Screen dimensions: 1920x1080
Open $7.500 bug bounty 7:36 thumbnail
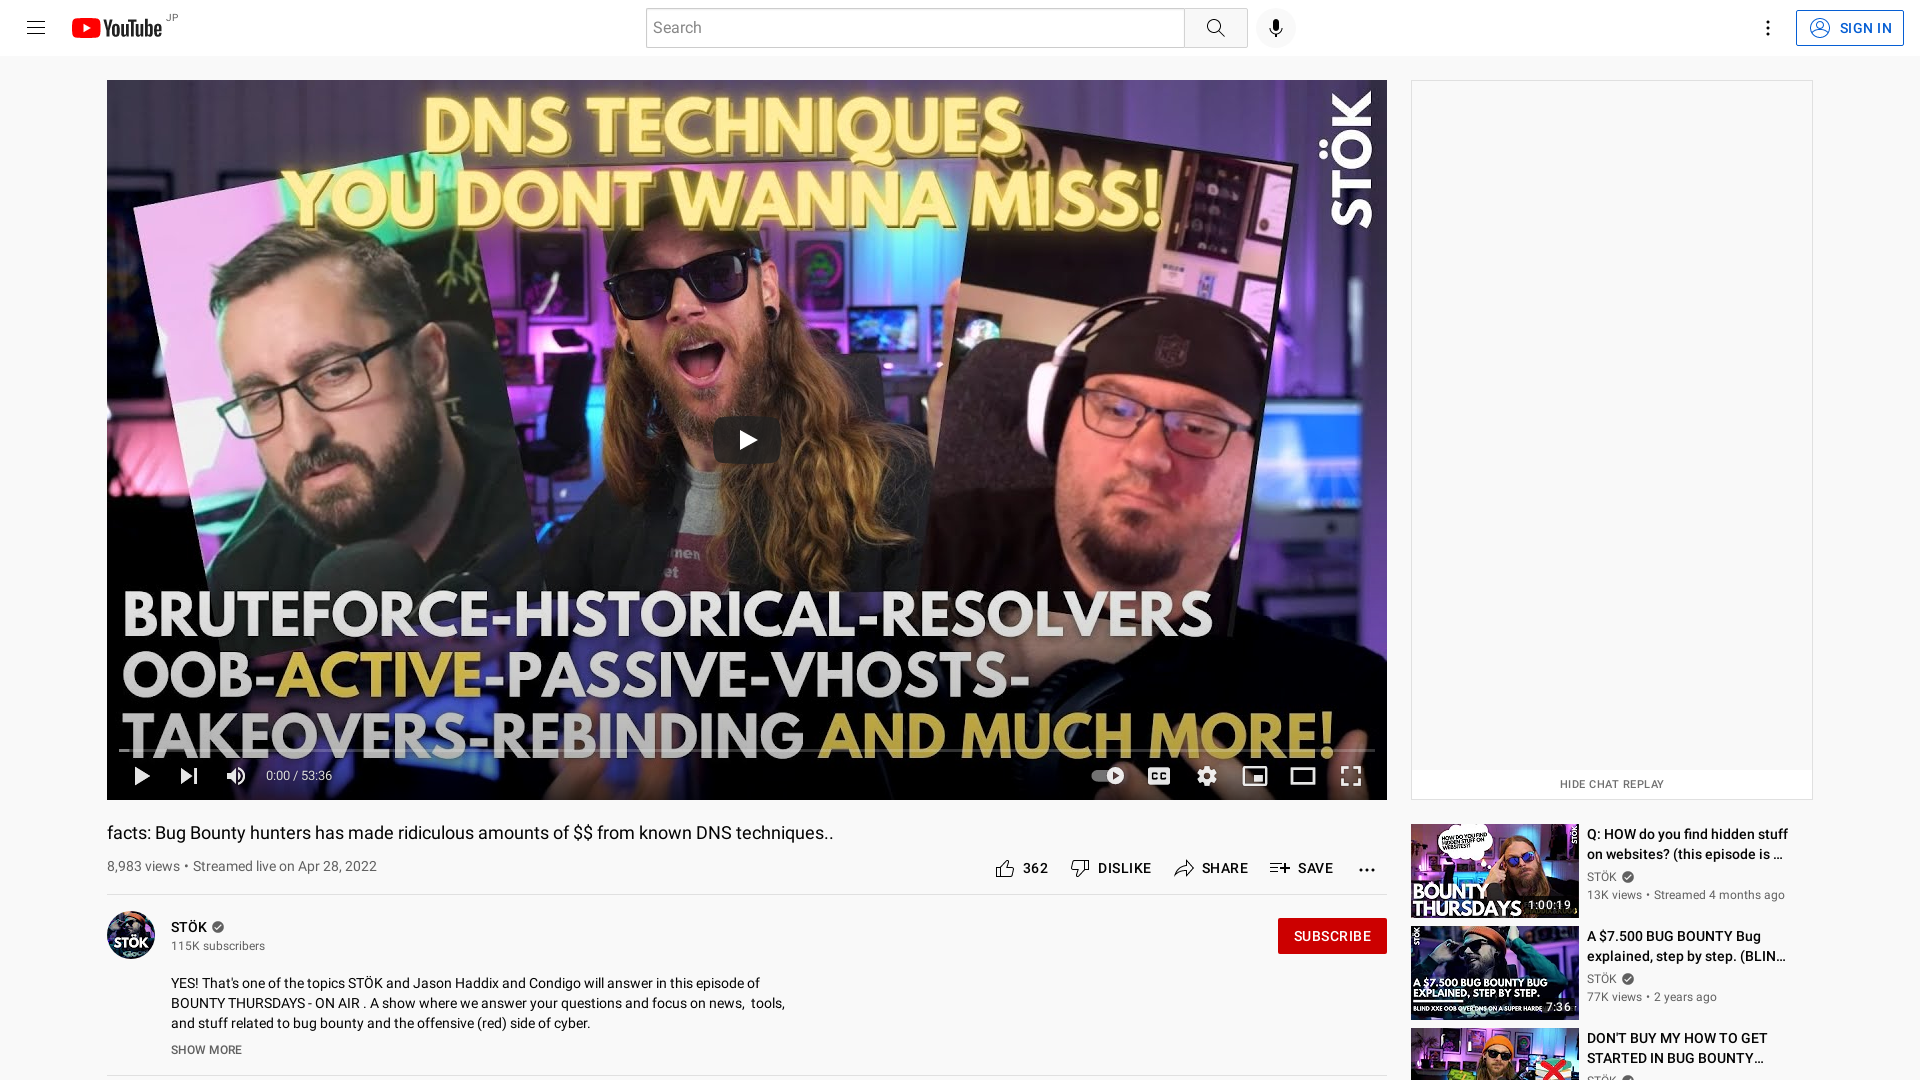point(1494,973)
